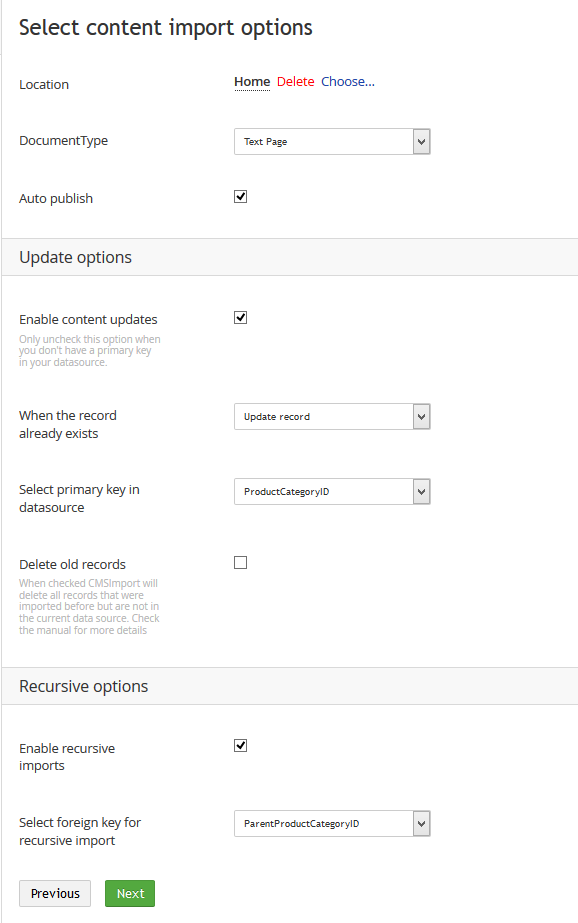Click the Previous button

coord(55,894)
